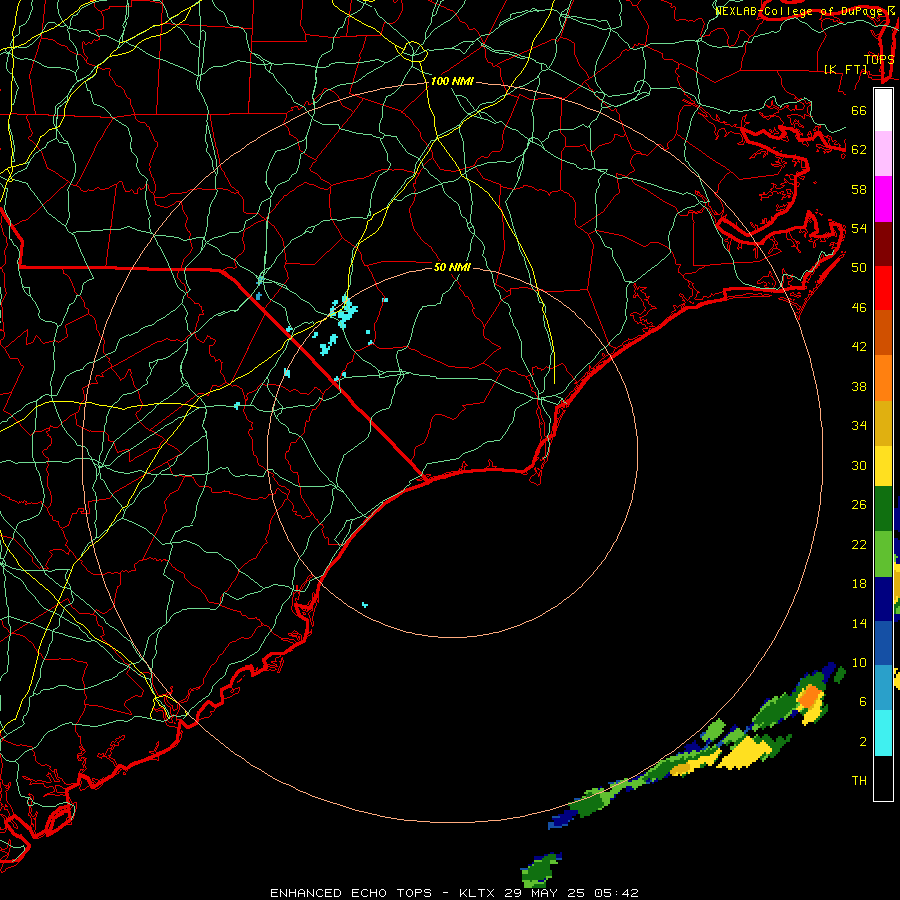This screenshot has width=900, height=900.
Task: Click the "30" legend value
Action: pyautogui.click(x=859, y=465)
